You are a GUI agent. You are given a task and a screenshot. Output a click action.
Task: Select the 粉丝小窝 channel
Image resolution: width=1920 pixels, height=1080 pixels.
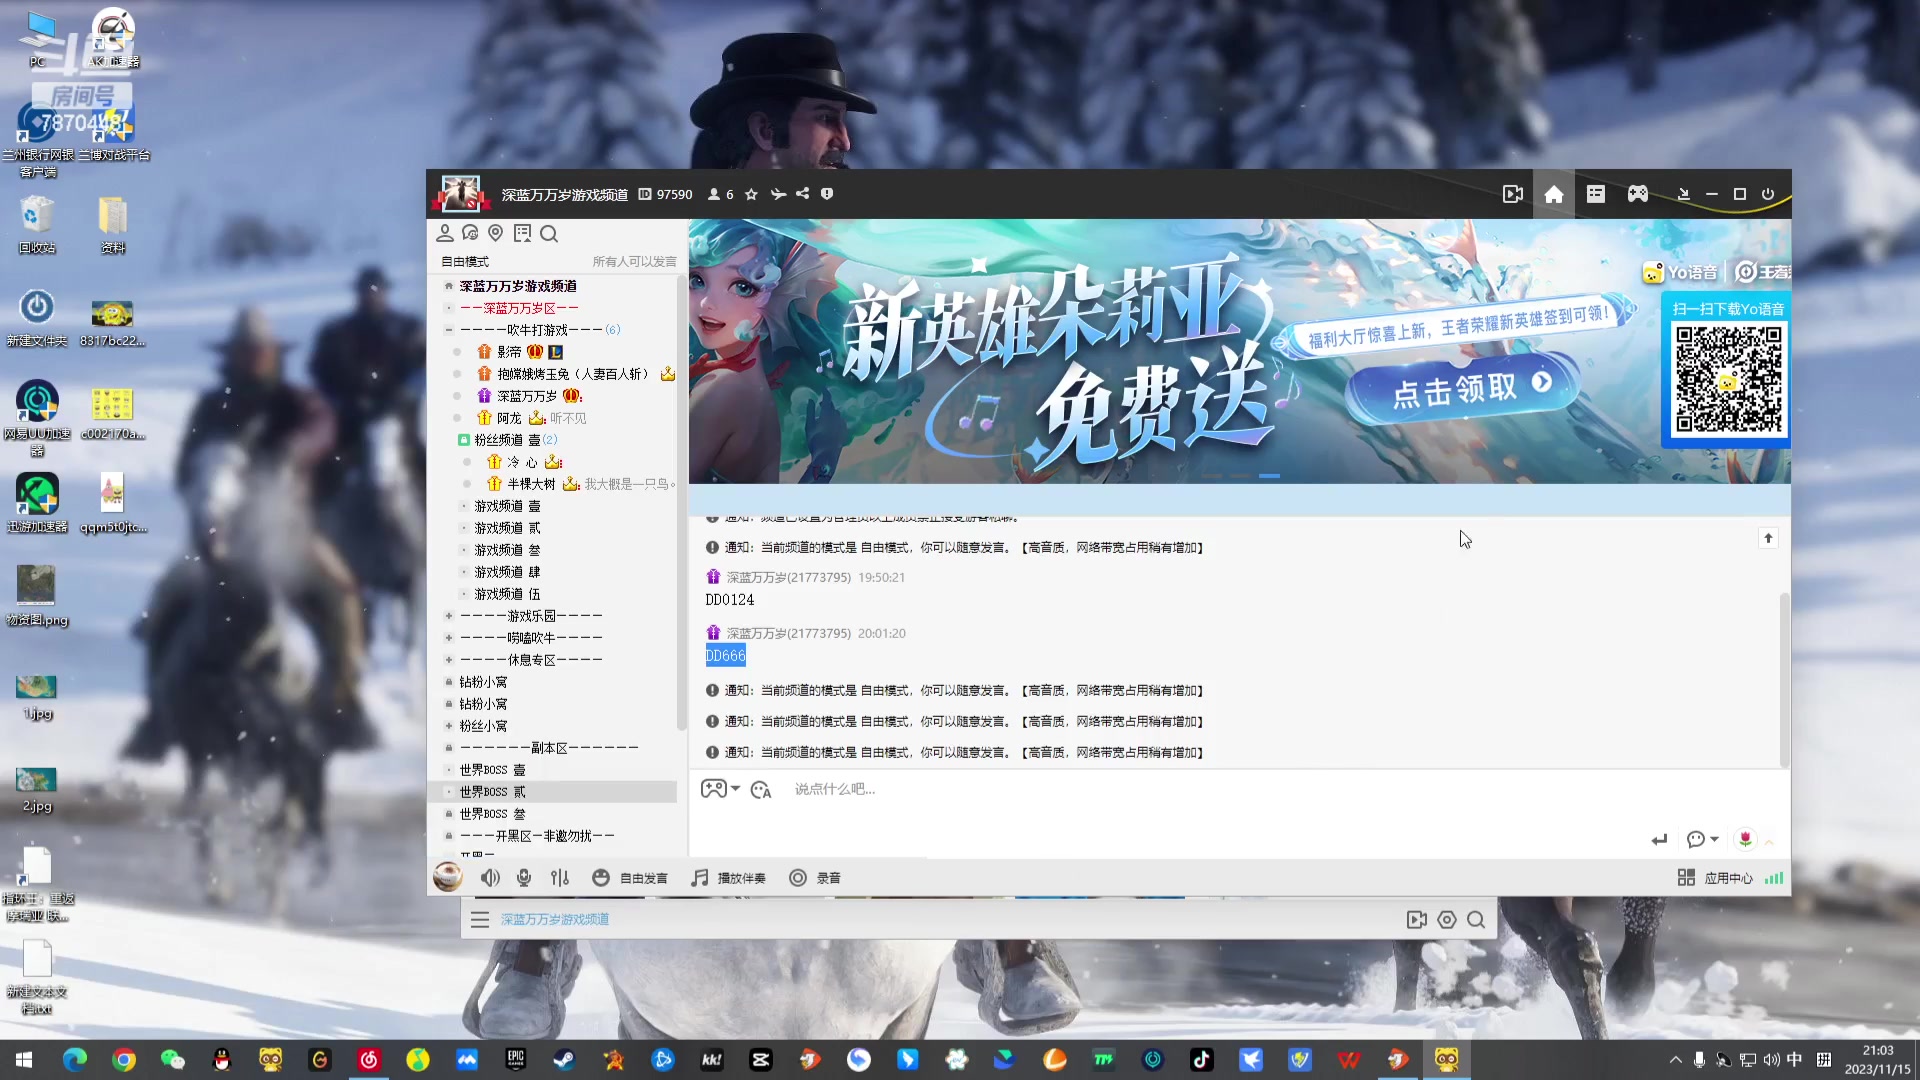point(483,726)
